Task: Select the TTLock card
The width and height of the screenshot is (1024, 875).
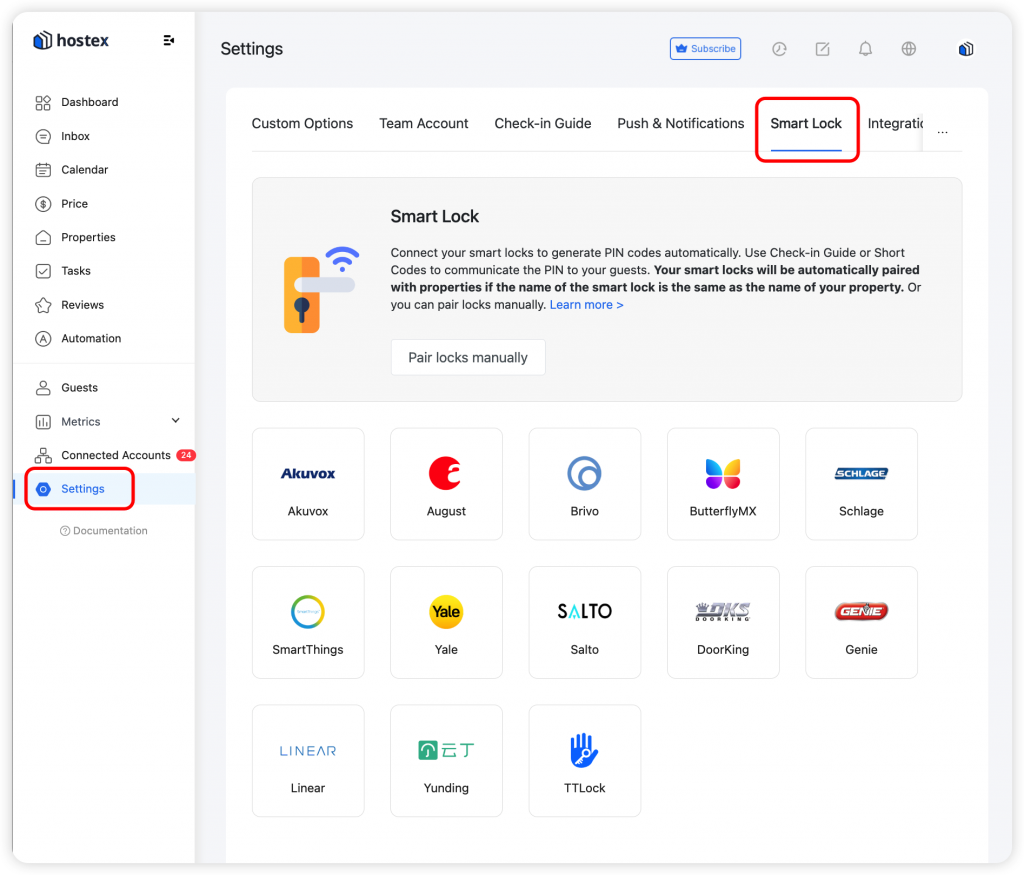Action: point(584,761)
